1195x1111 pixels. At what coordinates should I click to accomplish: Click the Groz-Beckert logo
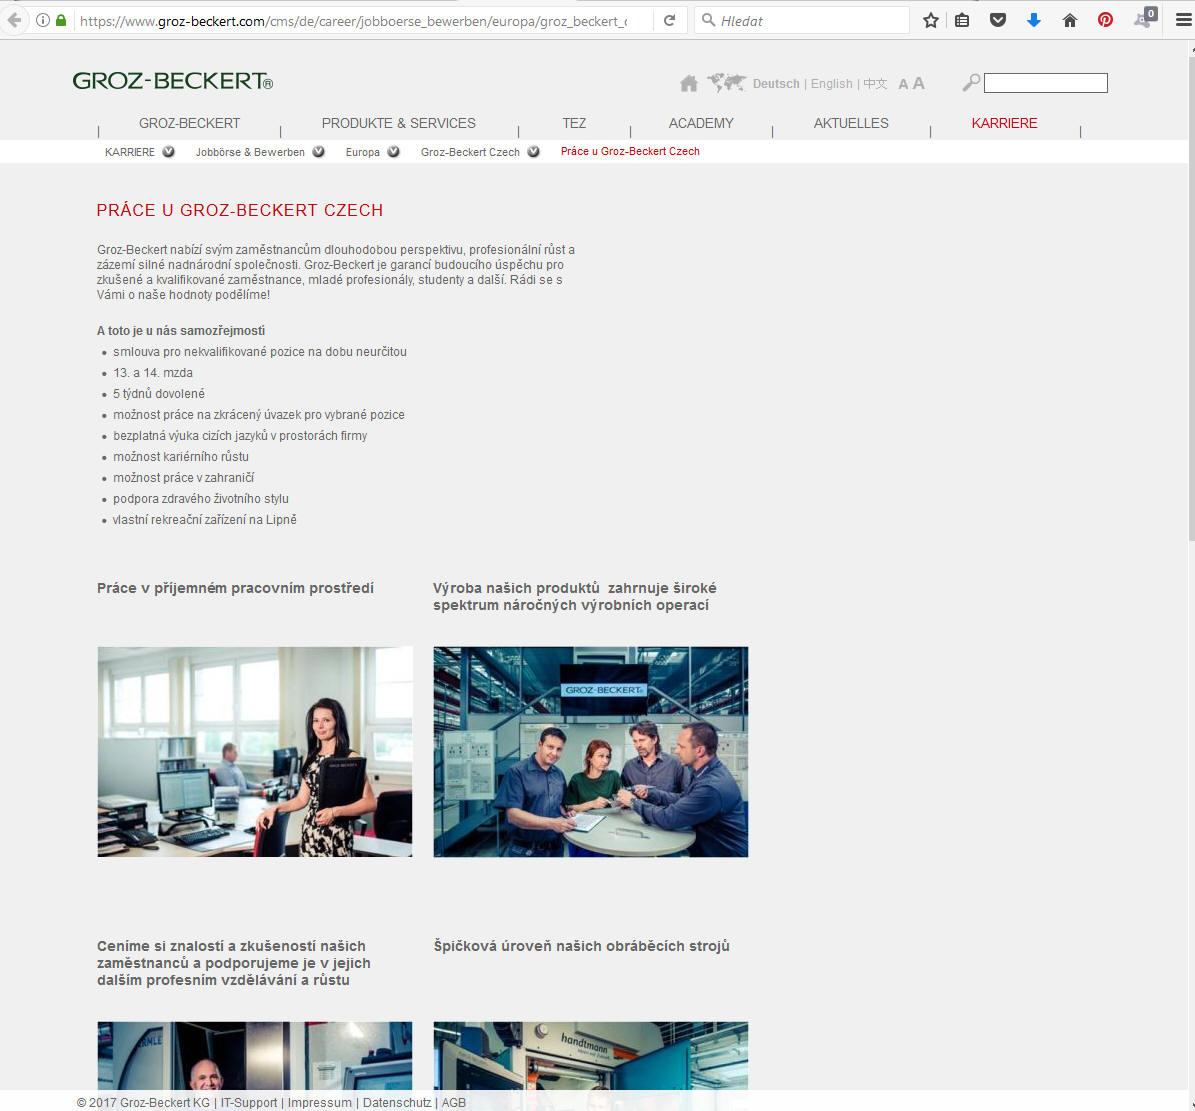(x=173, y=81)
